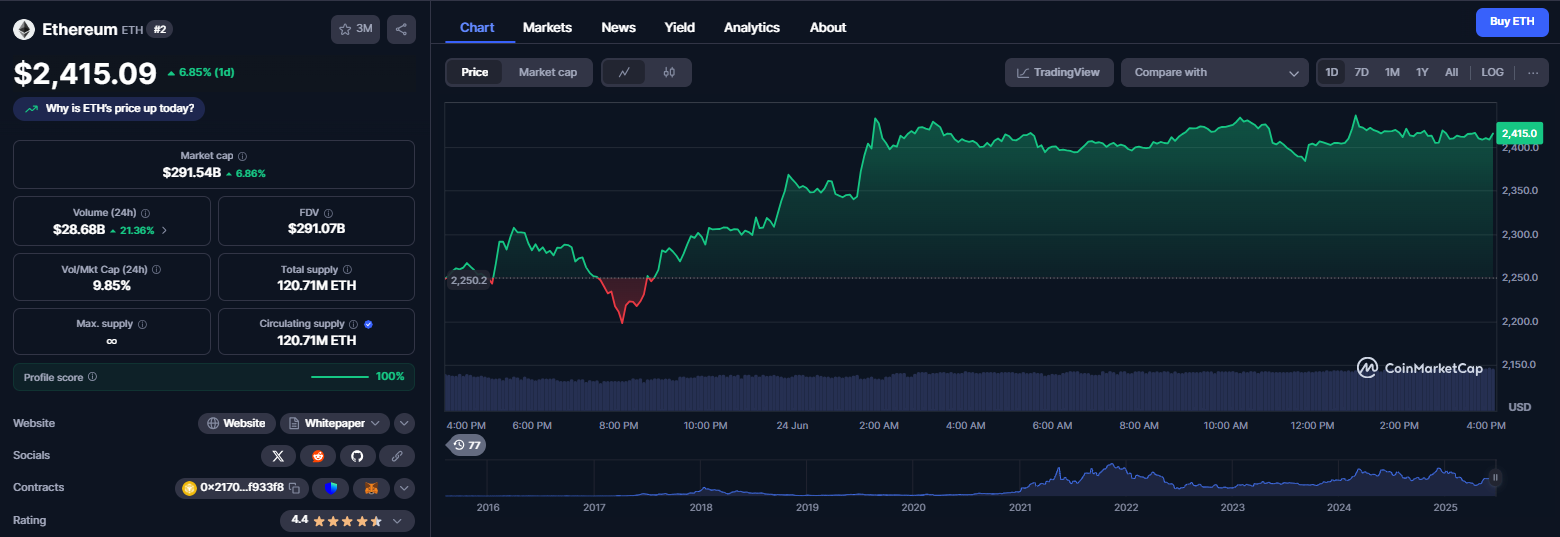The image size is (1560, 537).
Task: Open the Compare with dropdown
Action: (x=1215, y=72)
